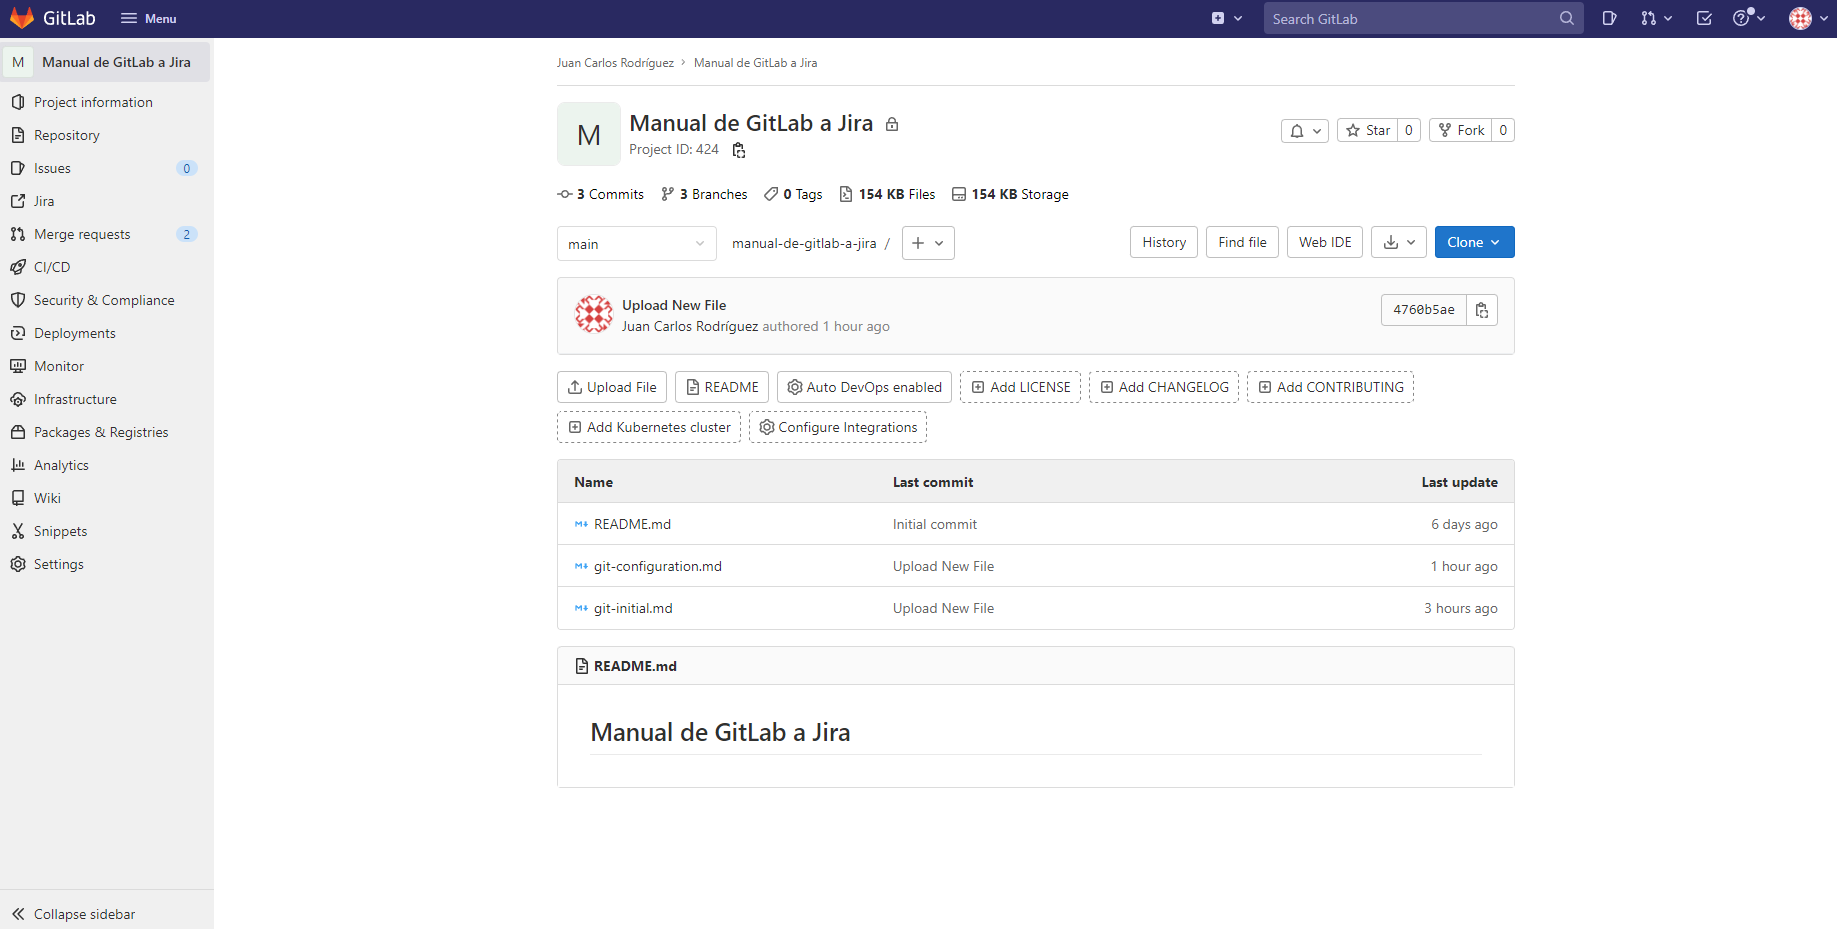This screenshot has height=929, width=1837.
Task: Open Settings in sidebar
Action: [x=59, y=564]
